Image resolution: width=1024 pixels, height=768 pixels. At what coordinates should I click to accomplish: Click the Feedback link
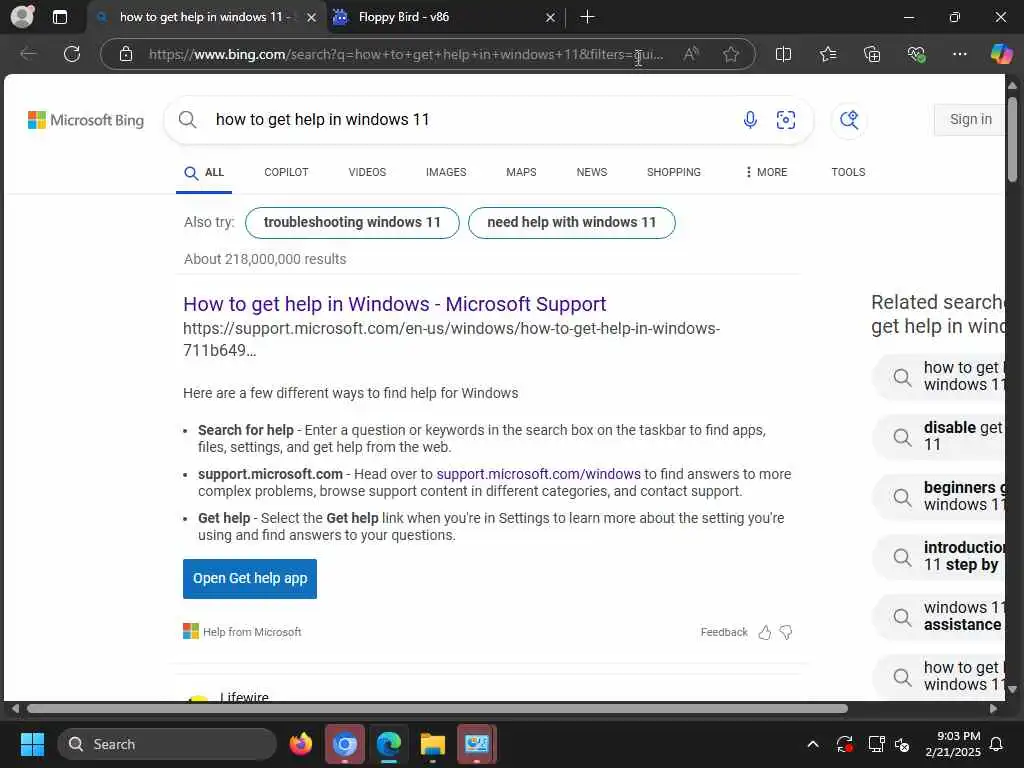click(x=724, y=632)
